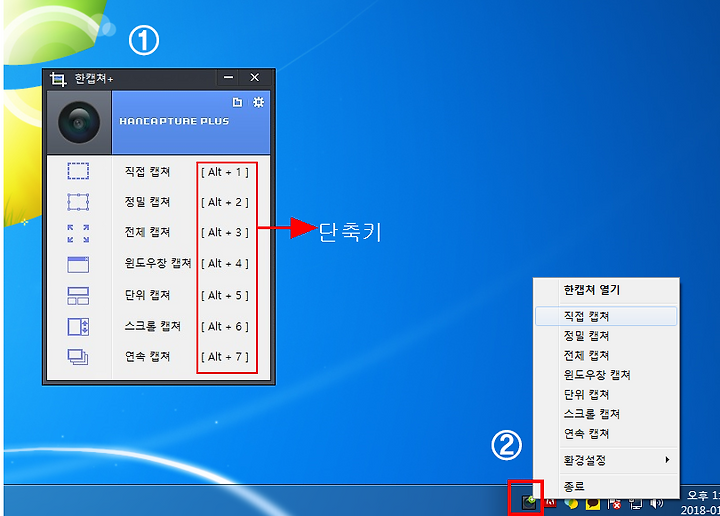The width and height of the screenshot is (720, 516).
Task: Select 한캡쳐 열기 in the context menu
Action: pyautogui.click(x=606, y=290)
